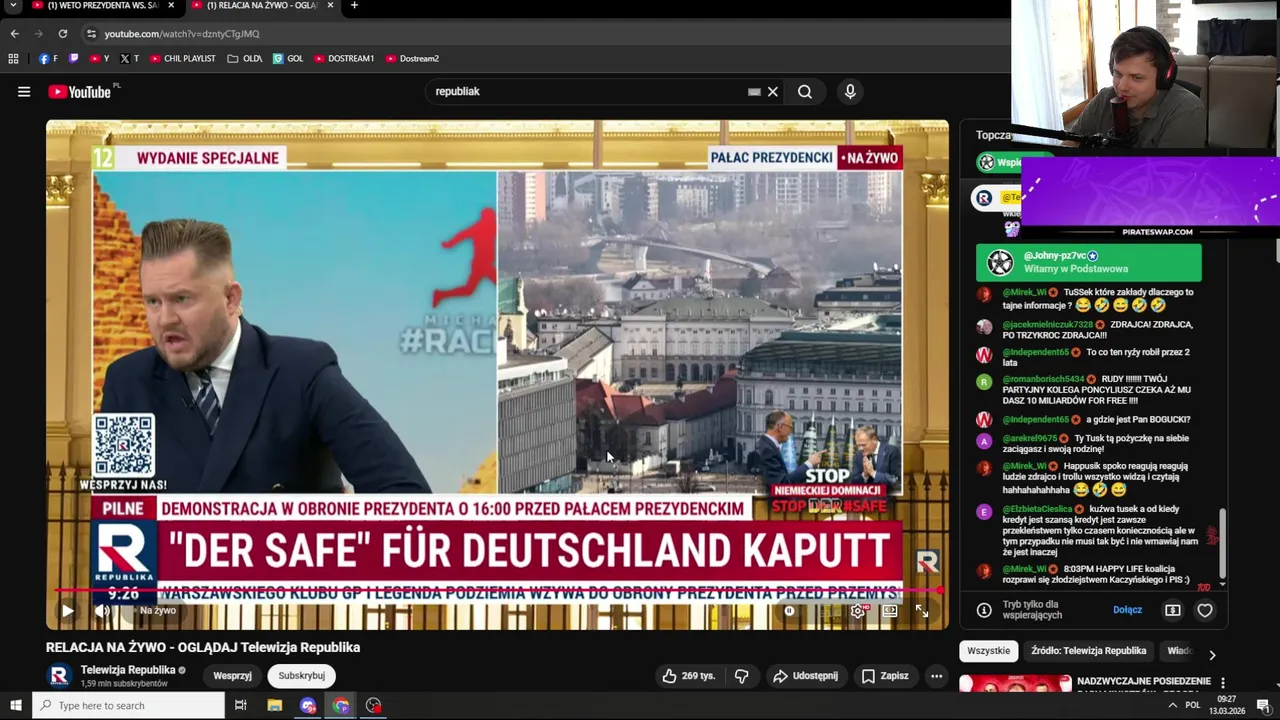Open a new browser tab

(354, 6)
